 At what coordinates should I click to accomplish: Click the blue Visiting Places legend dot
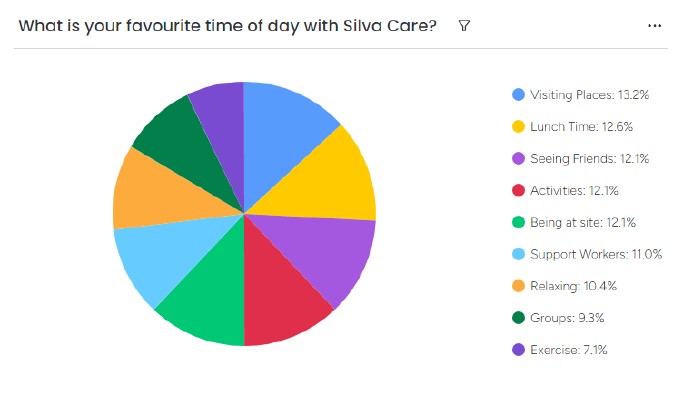[x=518, y=95]
